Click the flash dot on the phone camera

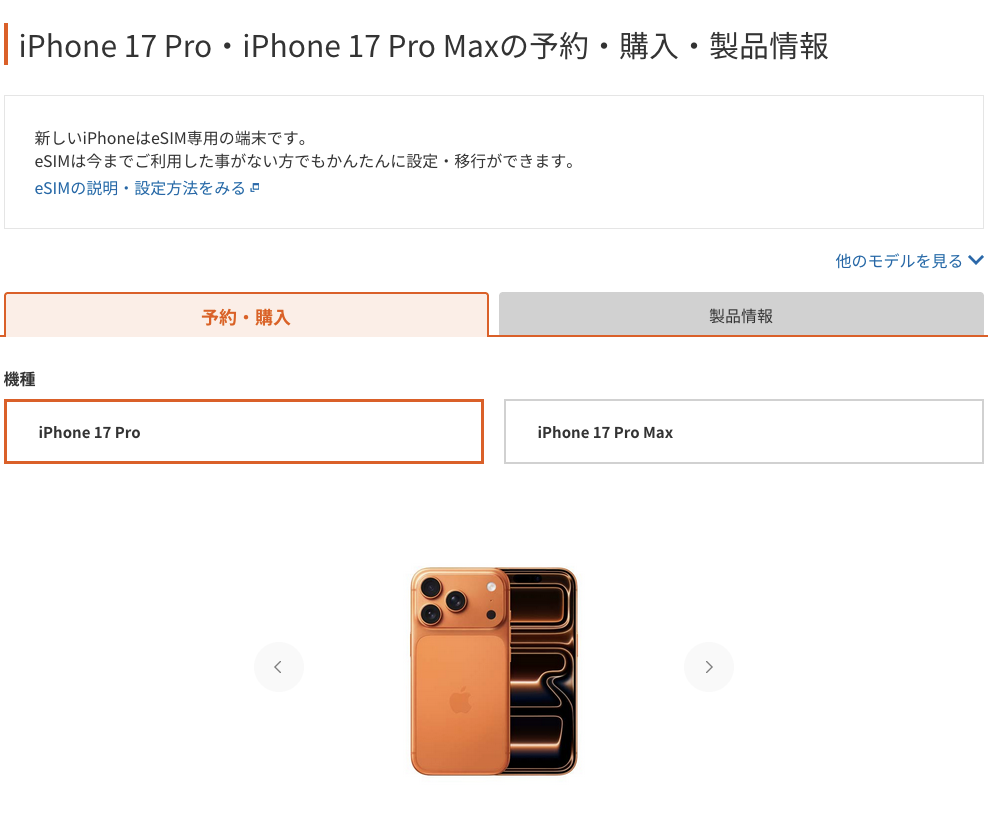[491, 587]
